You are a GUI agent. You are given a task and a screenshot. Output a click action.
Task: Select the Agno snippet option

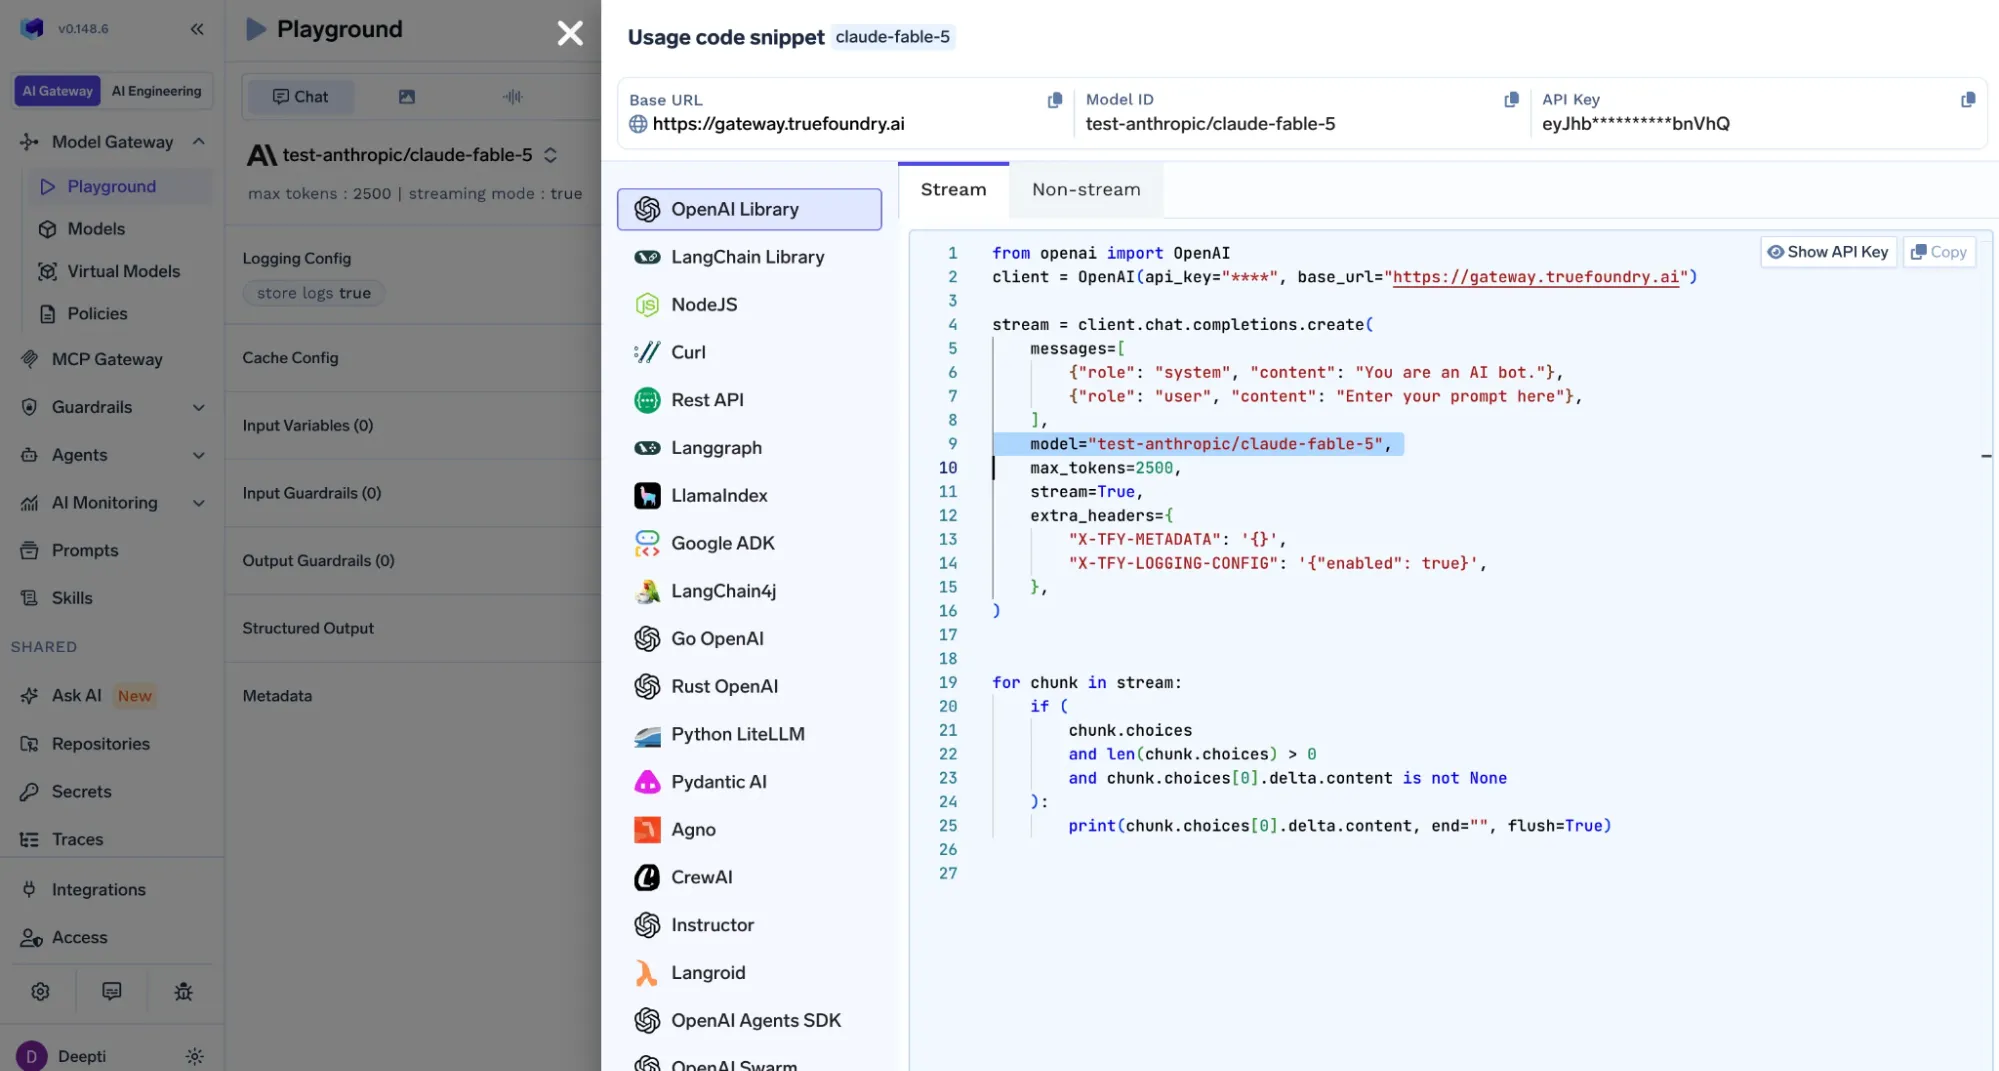[749, 830]
